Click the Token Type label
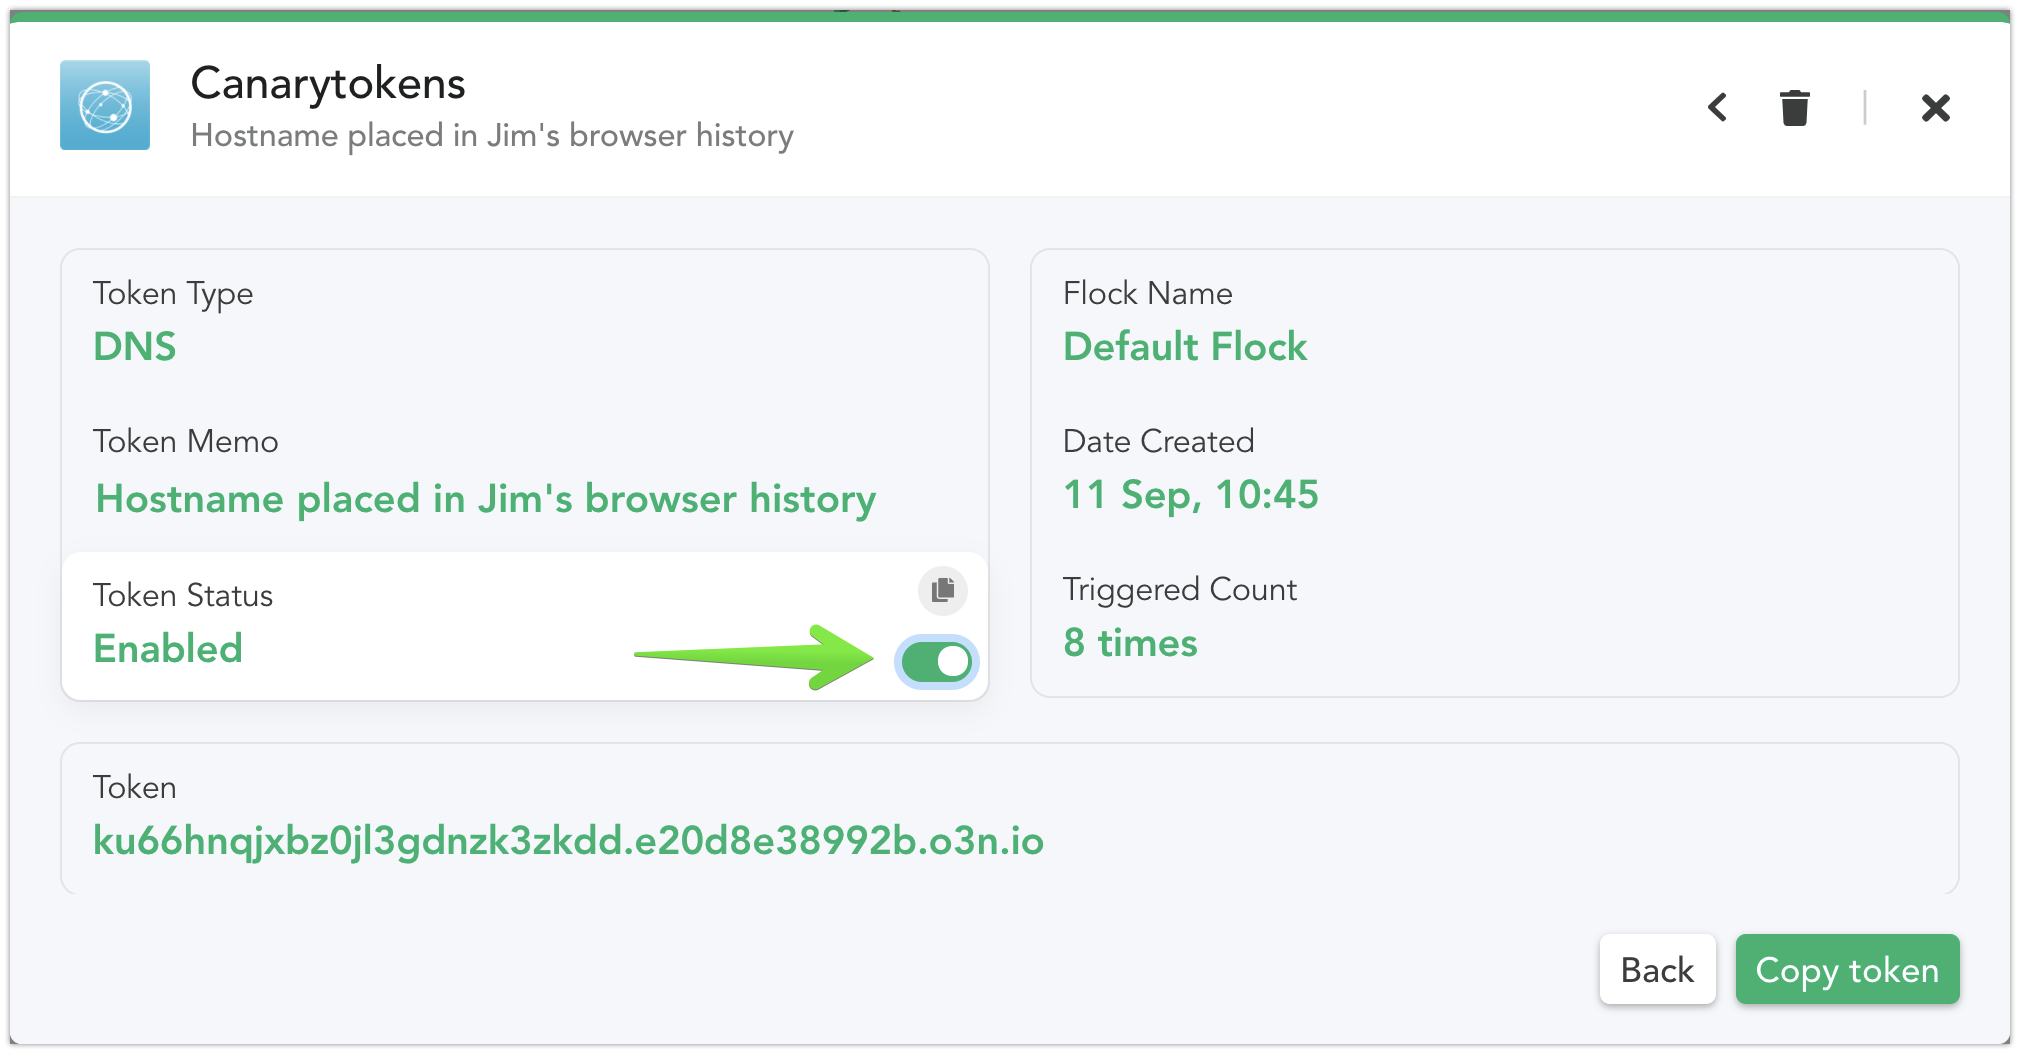This screenshot has width=2020, height=1054. (173, 293)
